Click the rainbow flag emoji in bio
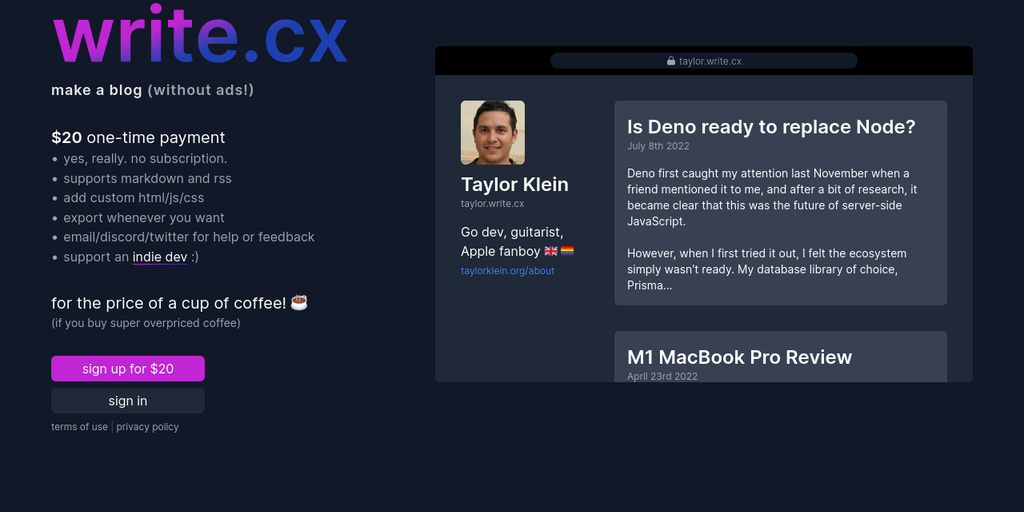The image size is (1024, 512). tap(568, 251)
